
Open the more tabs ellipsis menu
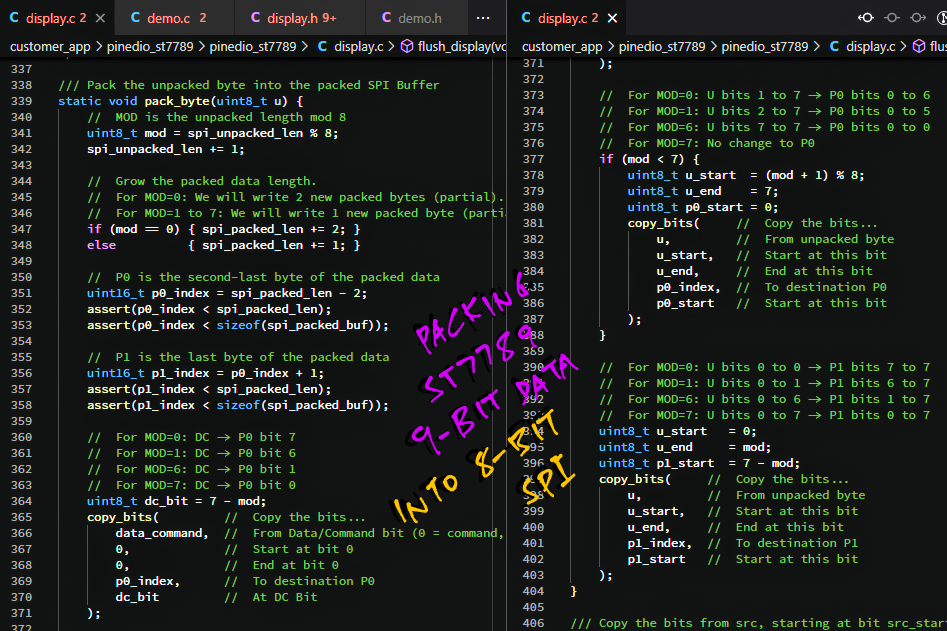click(483, 18)
